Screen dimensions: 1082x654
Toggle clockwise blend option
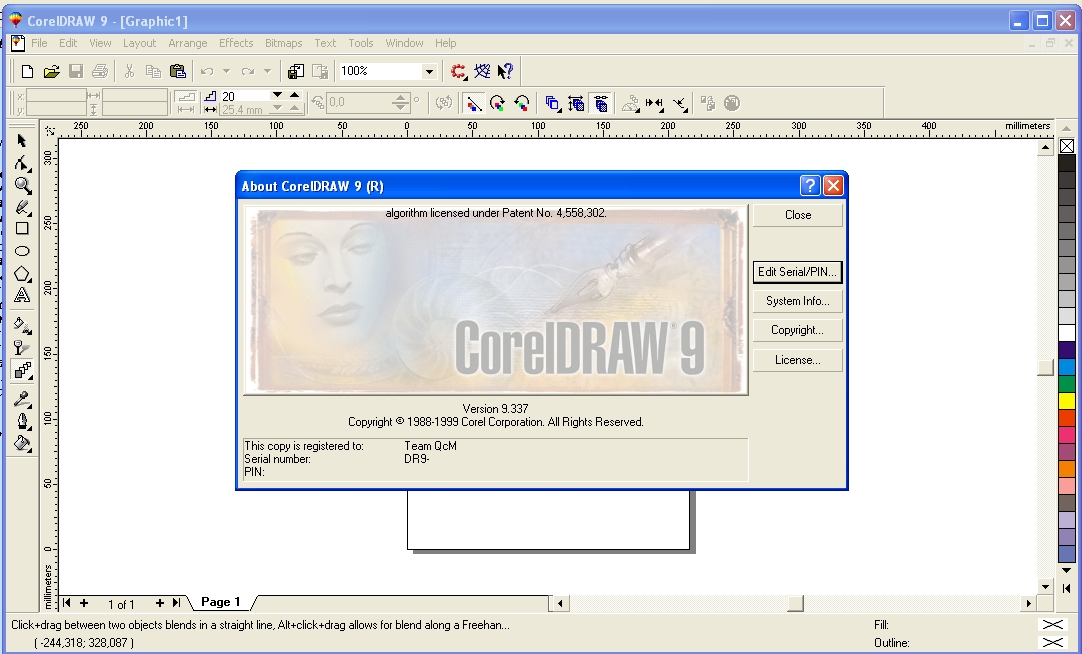coord(497,103)
